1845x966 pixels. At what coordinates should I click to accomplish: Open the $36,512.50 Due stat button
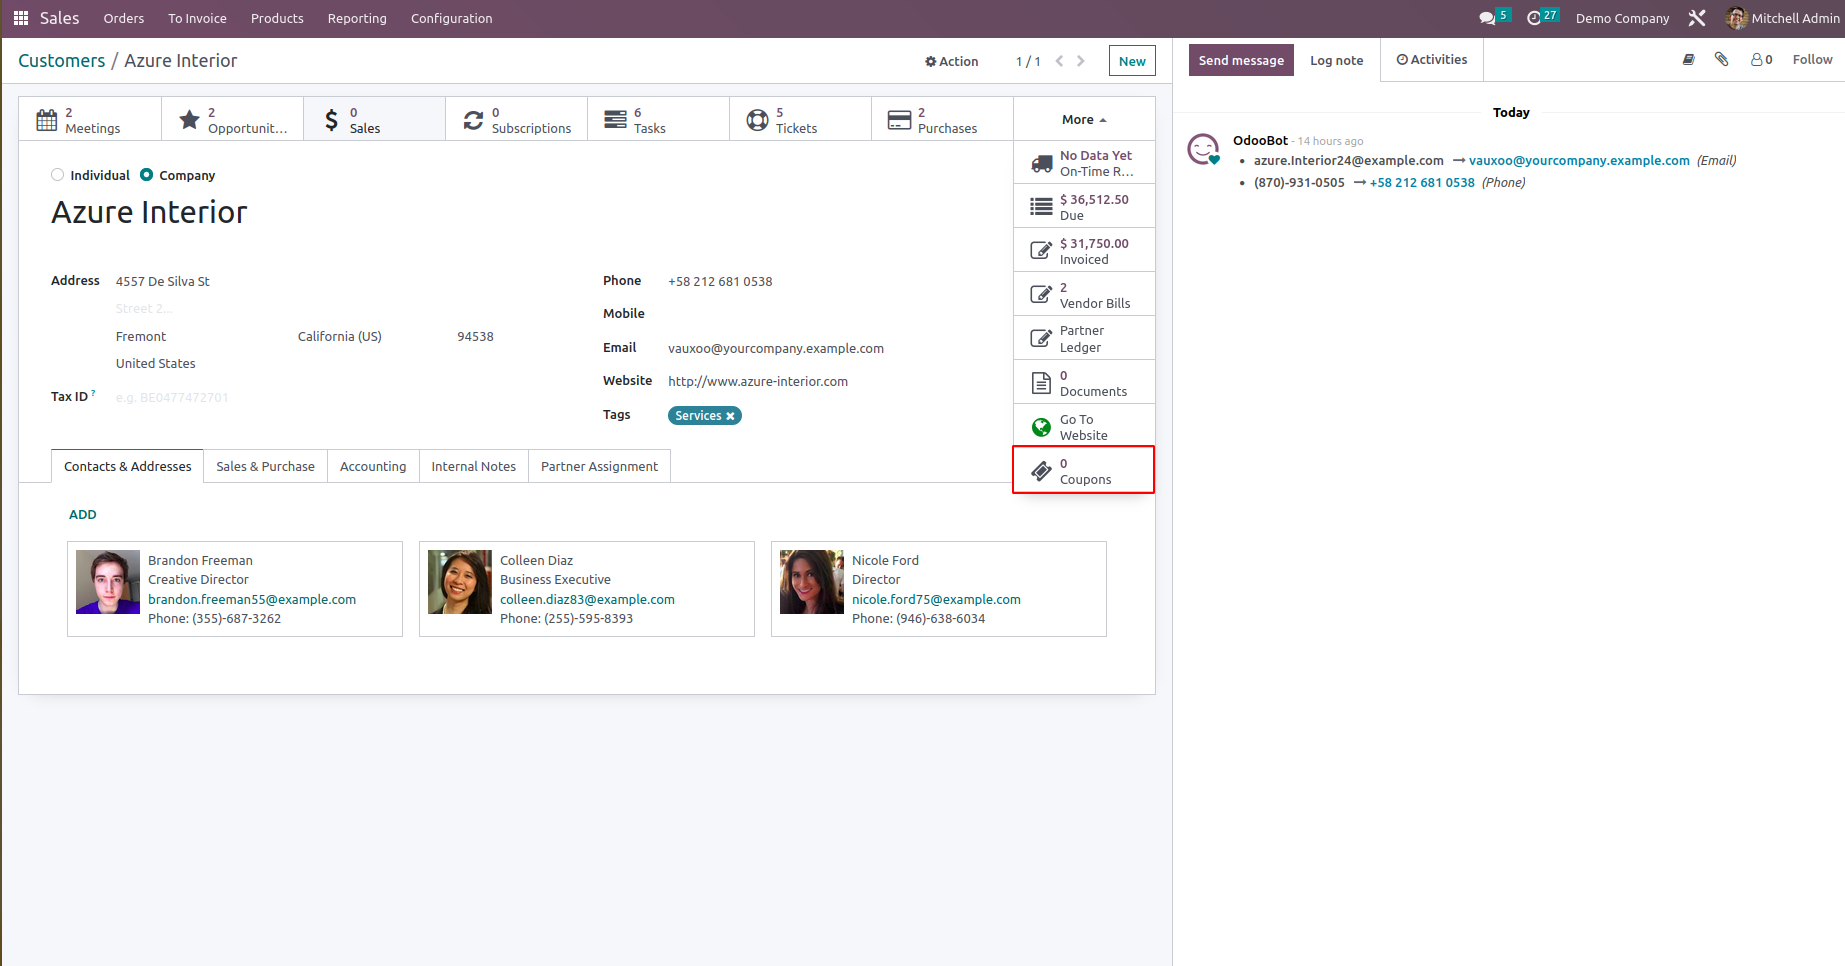(x=1084, y=207)
